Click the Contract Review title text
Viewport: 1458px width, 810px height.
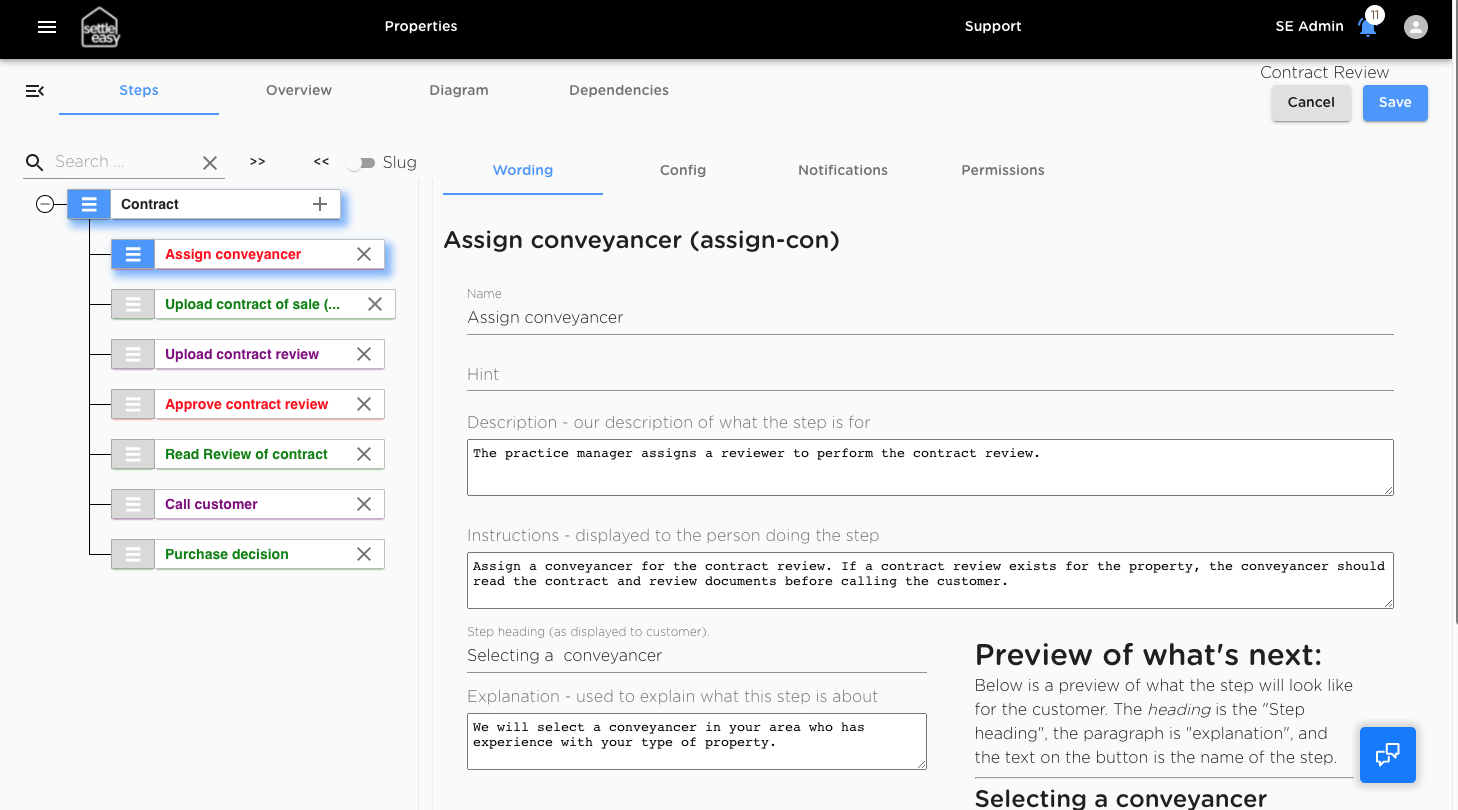click(x=1324, y=72)
